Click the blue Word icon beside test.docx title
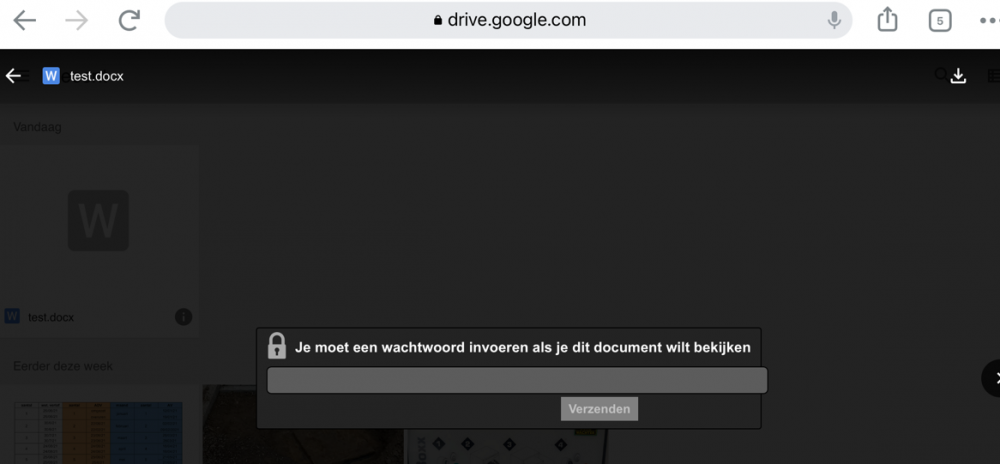 point(51,76)
